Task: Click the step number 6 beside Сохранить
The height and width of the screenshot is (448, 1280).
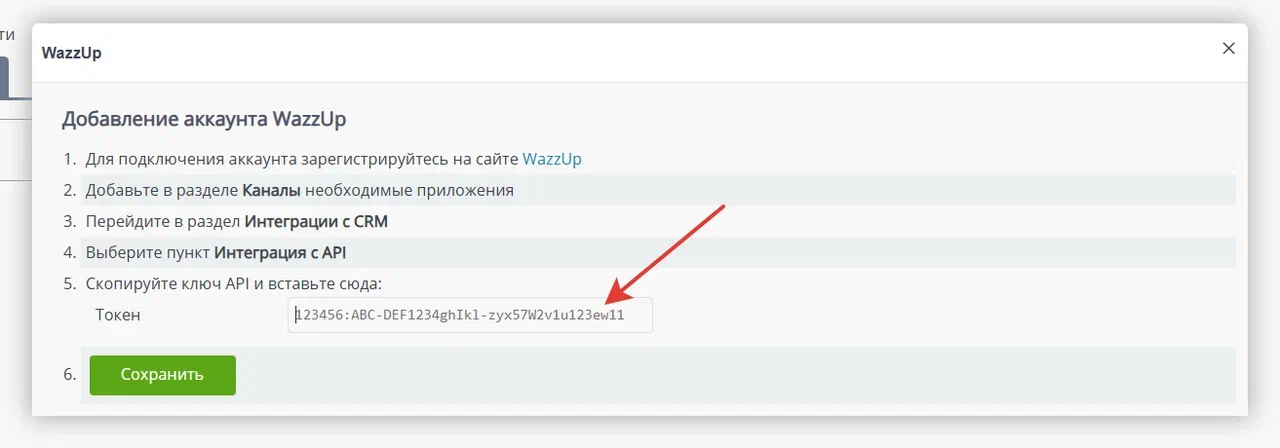Action: (x=69, y=375)
